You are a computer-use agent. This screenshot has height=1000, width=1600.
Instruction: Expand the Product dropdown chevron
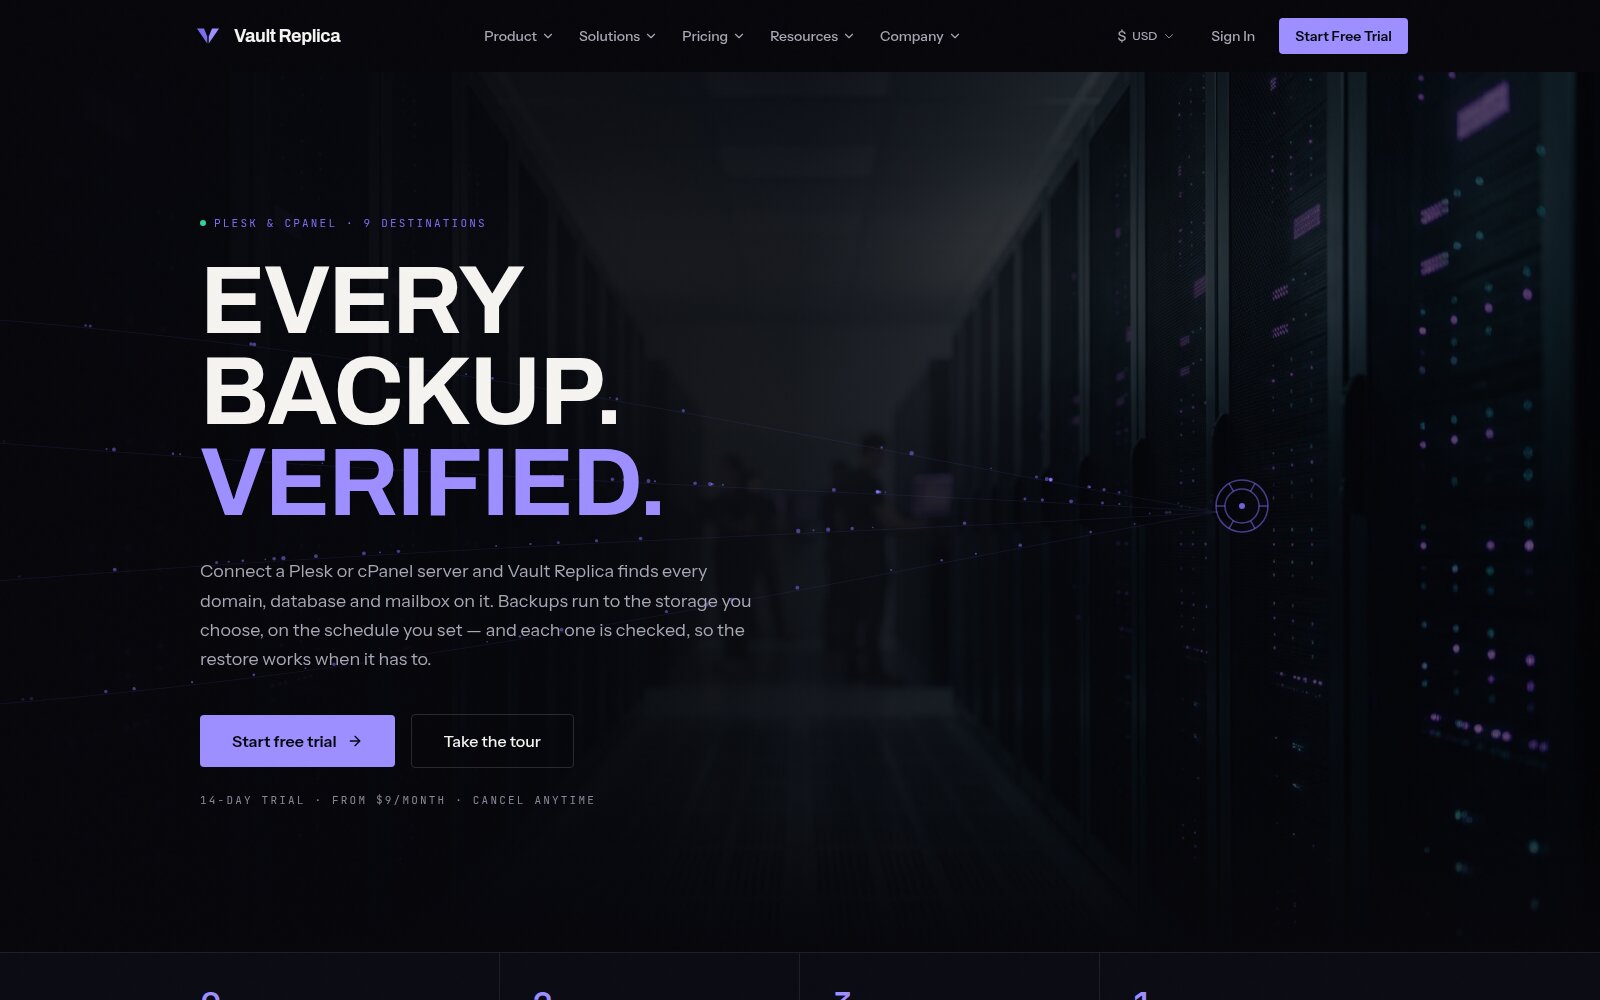[548, 36]
